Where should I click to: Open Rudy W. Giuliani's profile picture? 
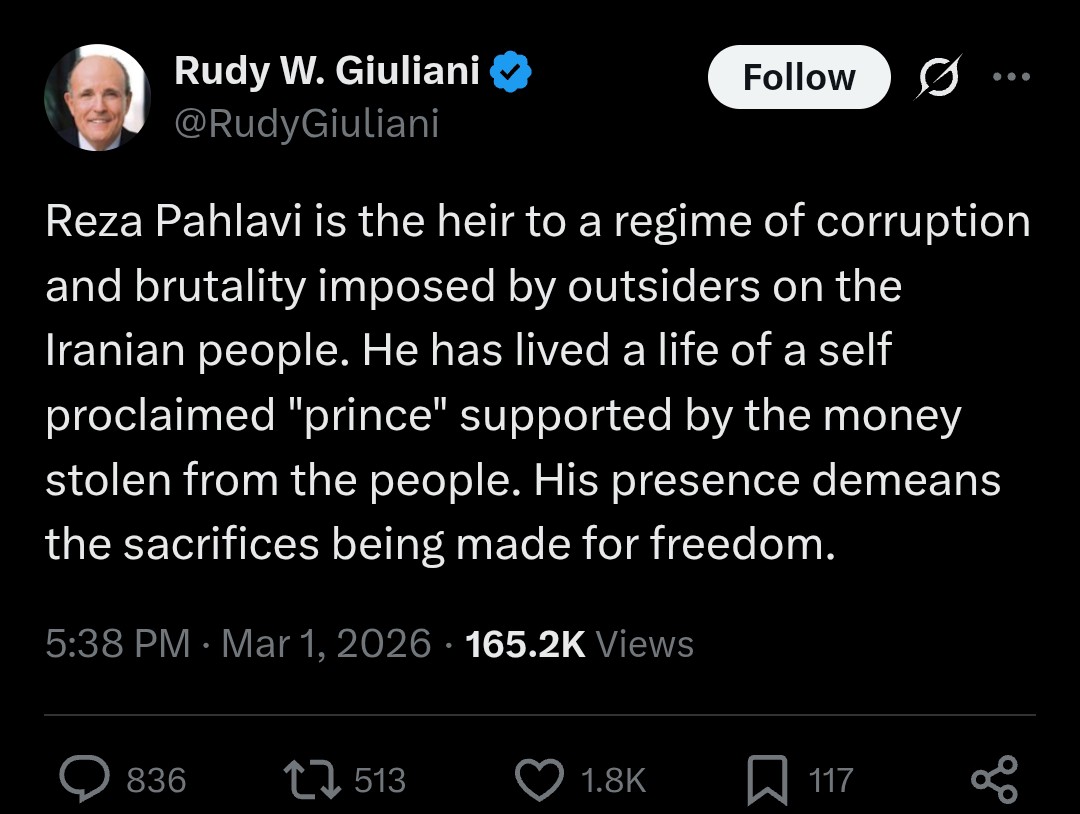tap(97, 97)
